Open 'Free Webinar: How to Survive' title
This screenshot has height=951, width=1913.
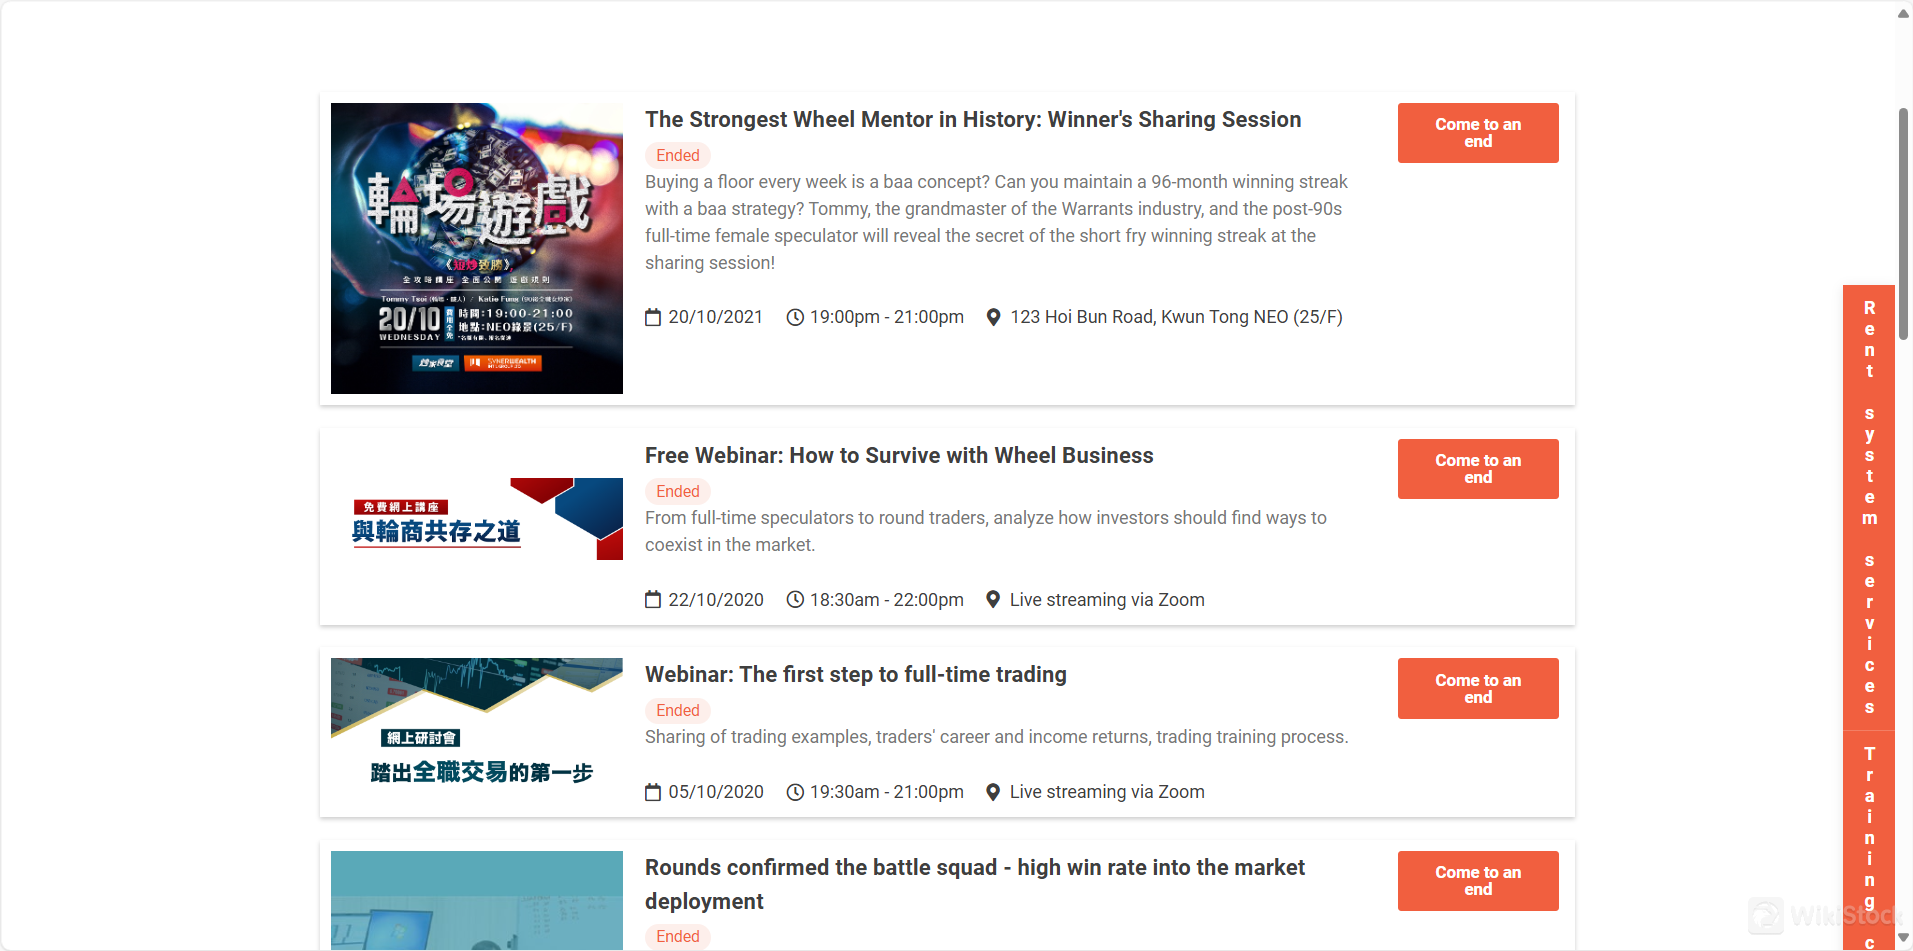coord(899,456)
